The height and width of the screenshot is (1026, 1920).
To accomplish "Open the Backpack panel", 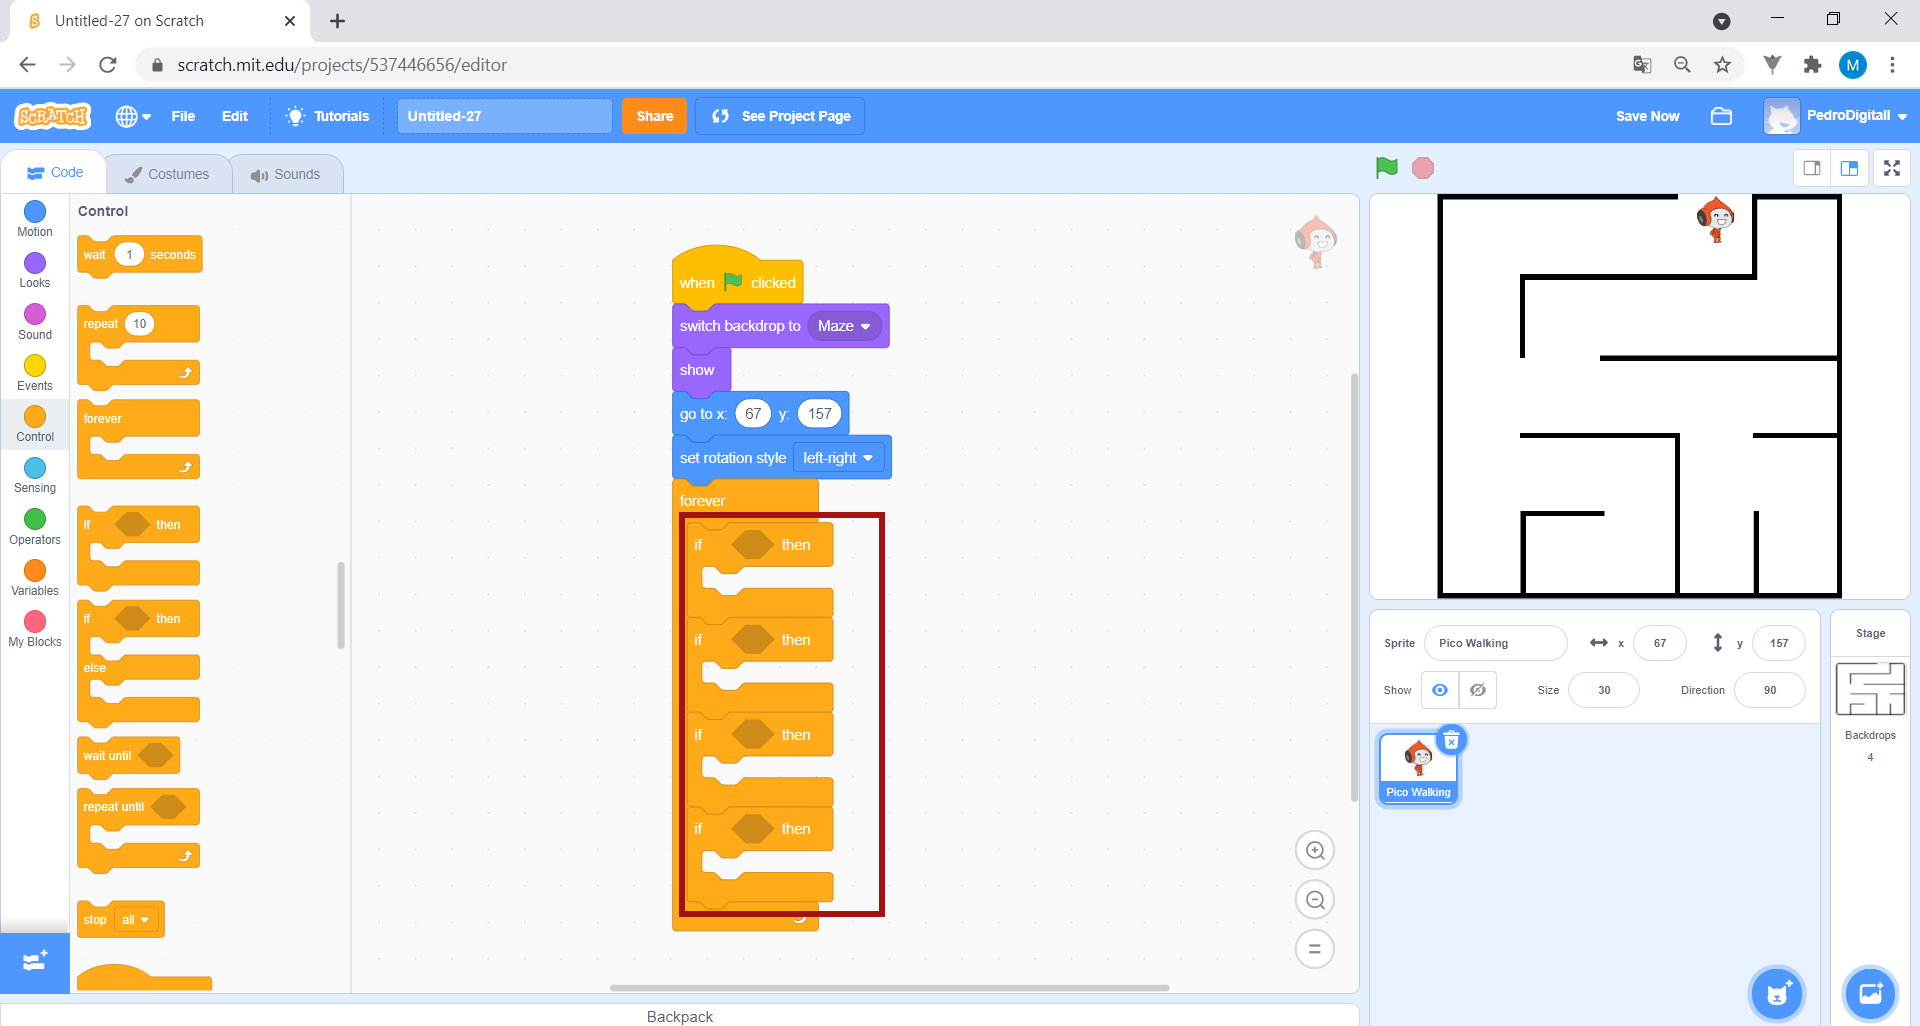I will (680, 1015).
